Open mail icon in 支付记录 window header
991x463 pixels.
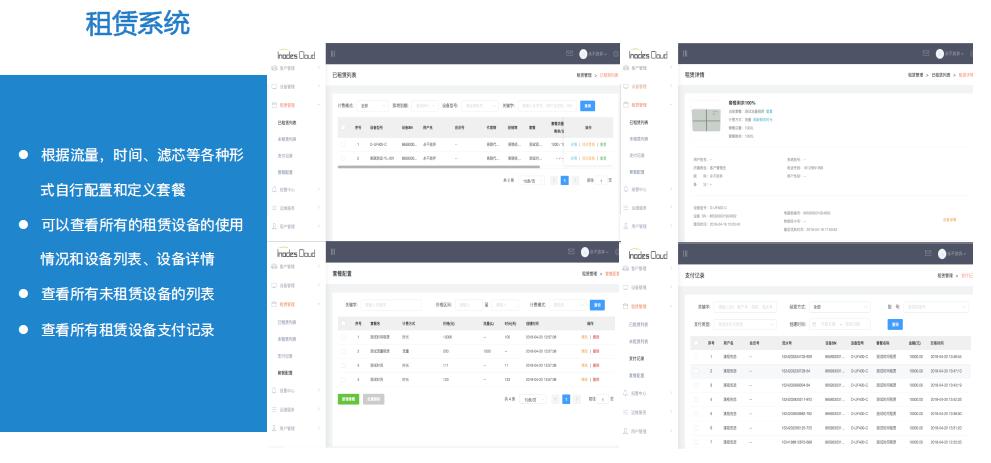coord(928,253)
